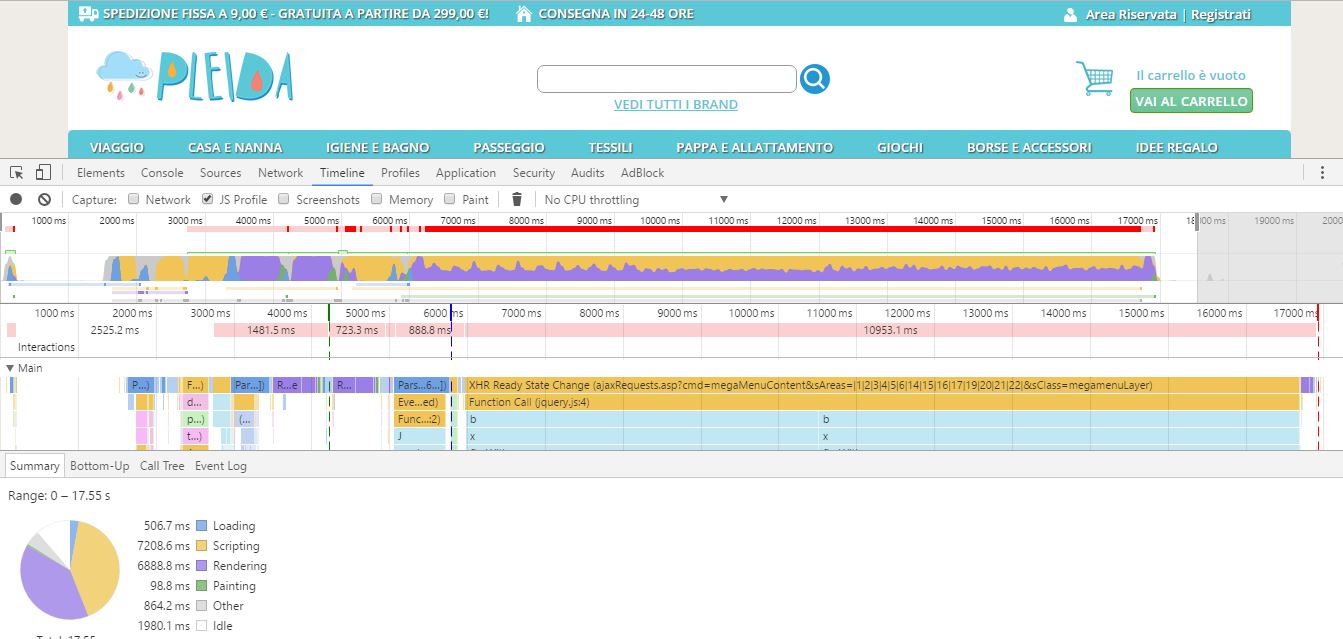Open the AdBlock tab
1343x639 pixels.
point(642,173)
